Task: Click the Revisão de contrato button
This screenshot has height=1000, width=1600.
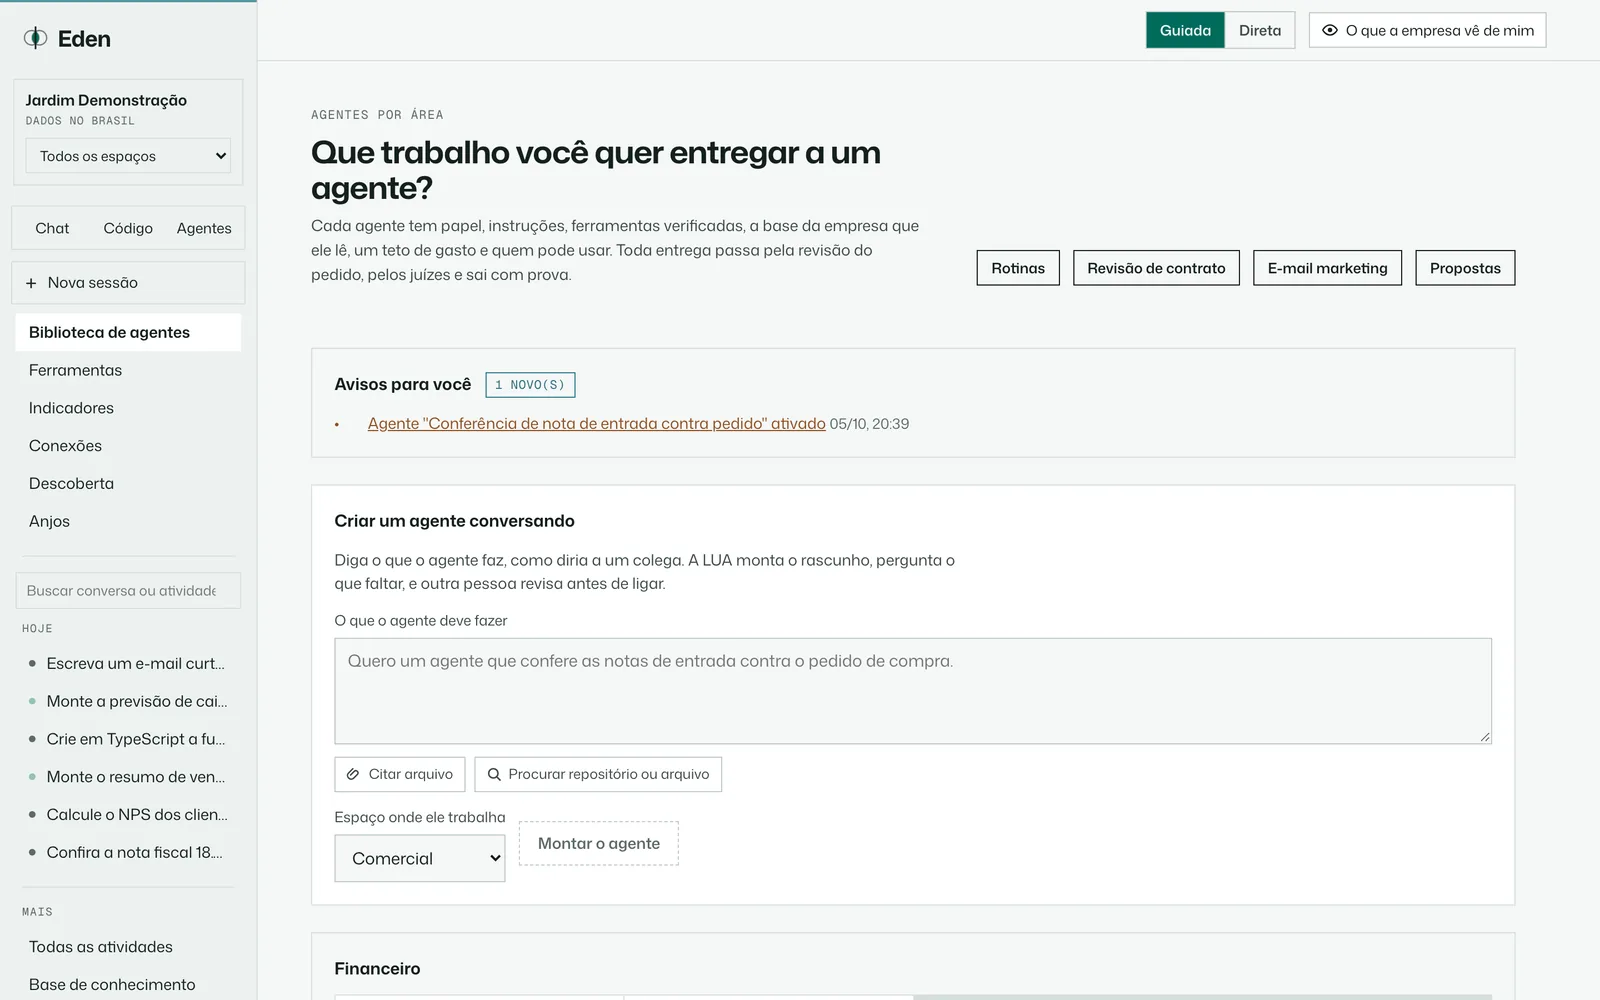Action: [x=1156, y=268]
